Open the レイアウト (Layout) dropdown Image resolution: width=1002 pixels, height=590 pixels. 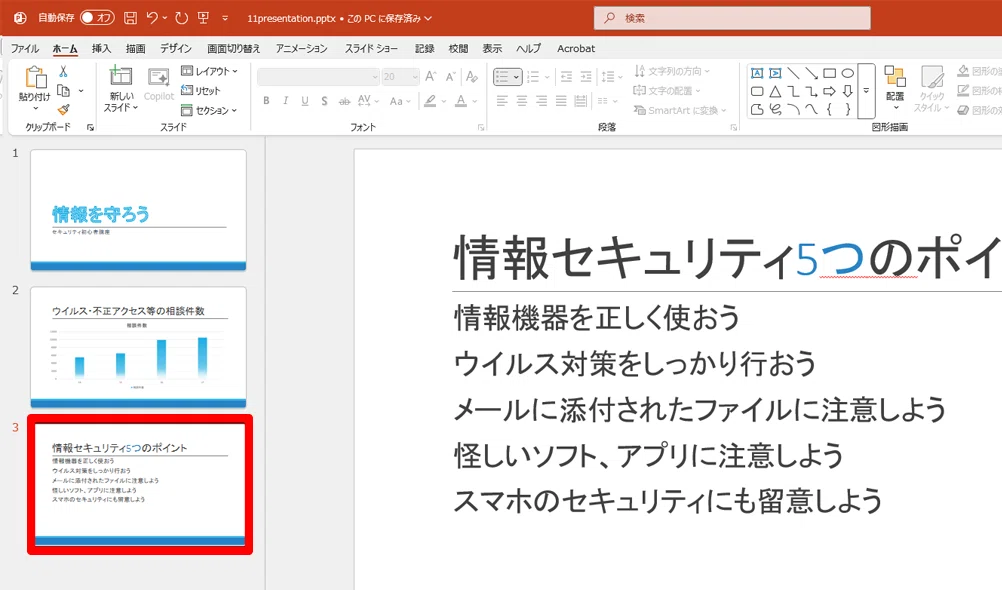(x=210, y=71)
